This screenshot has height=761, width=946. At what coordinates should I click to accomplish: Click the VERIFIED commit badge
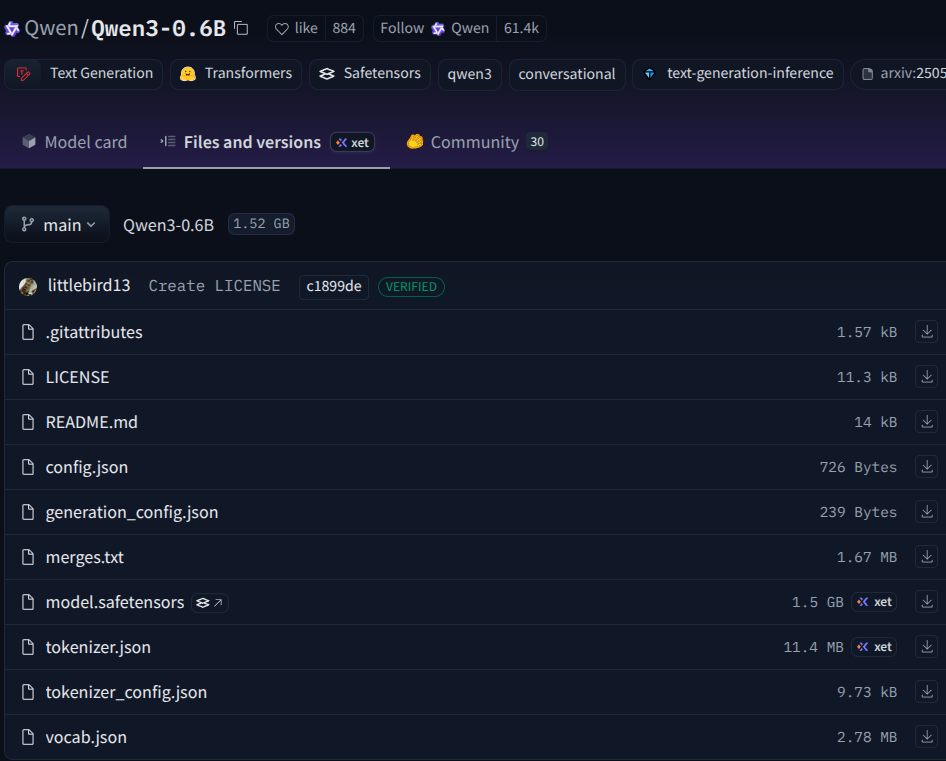411,287
